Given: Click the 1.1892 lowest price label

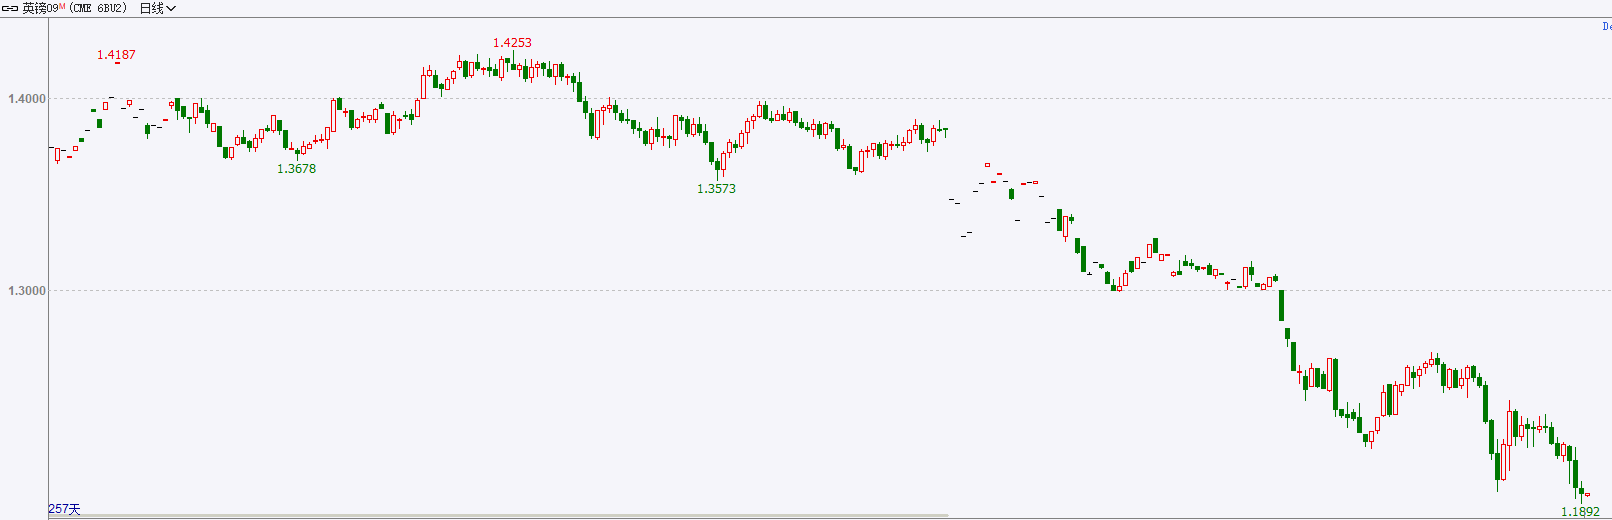Looking at the screenshot, I should (x=1580, y=512).
